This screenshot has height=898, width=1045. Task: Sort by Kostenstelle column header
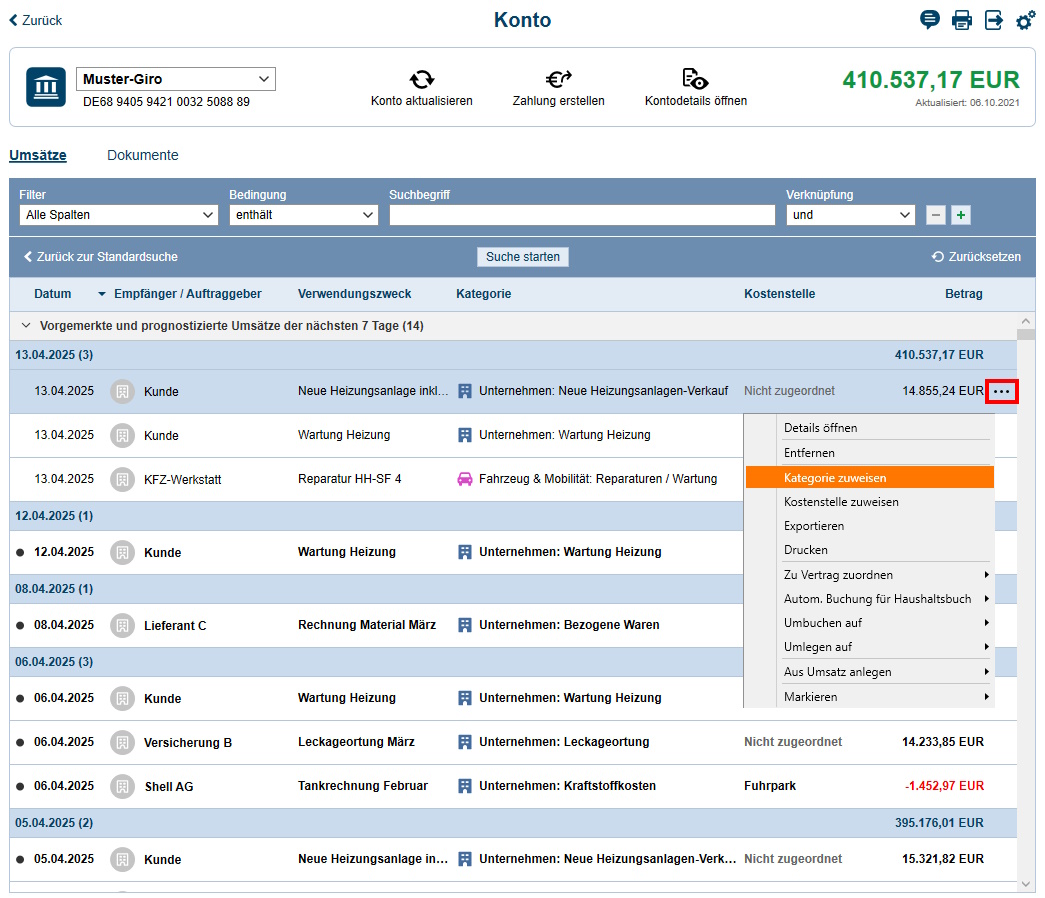point(780,294)
